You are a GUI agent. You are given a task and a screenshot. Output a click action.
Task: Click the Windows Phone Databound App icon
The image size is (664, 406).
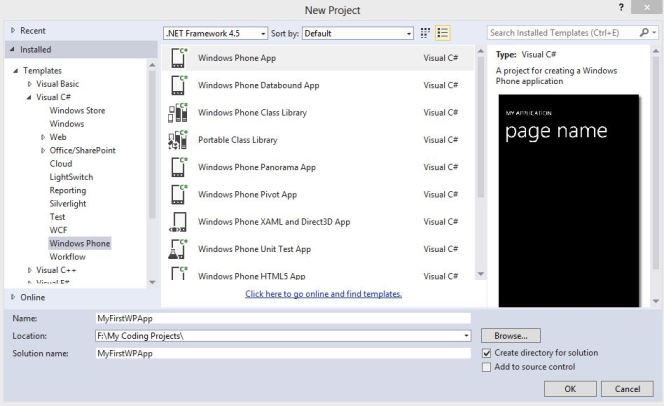click(179, 85)
